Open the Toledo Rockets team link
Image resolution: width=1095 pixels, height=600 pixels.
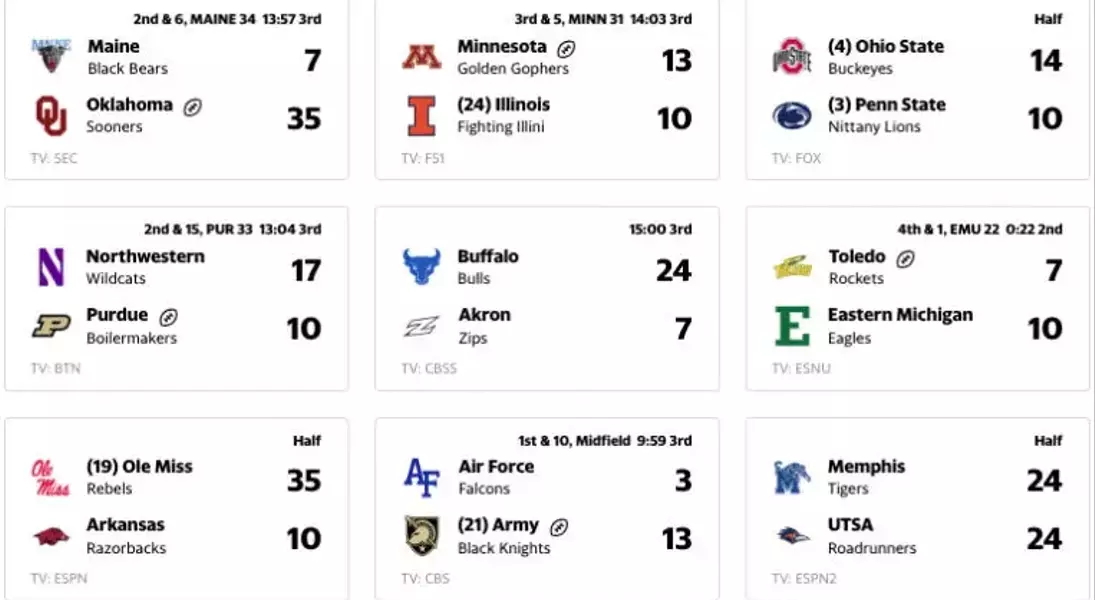pos(857,267)
